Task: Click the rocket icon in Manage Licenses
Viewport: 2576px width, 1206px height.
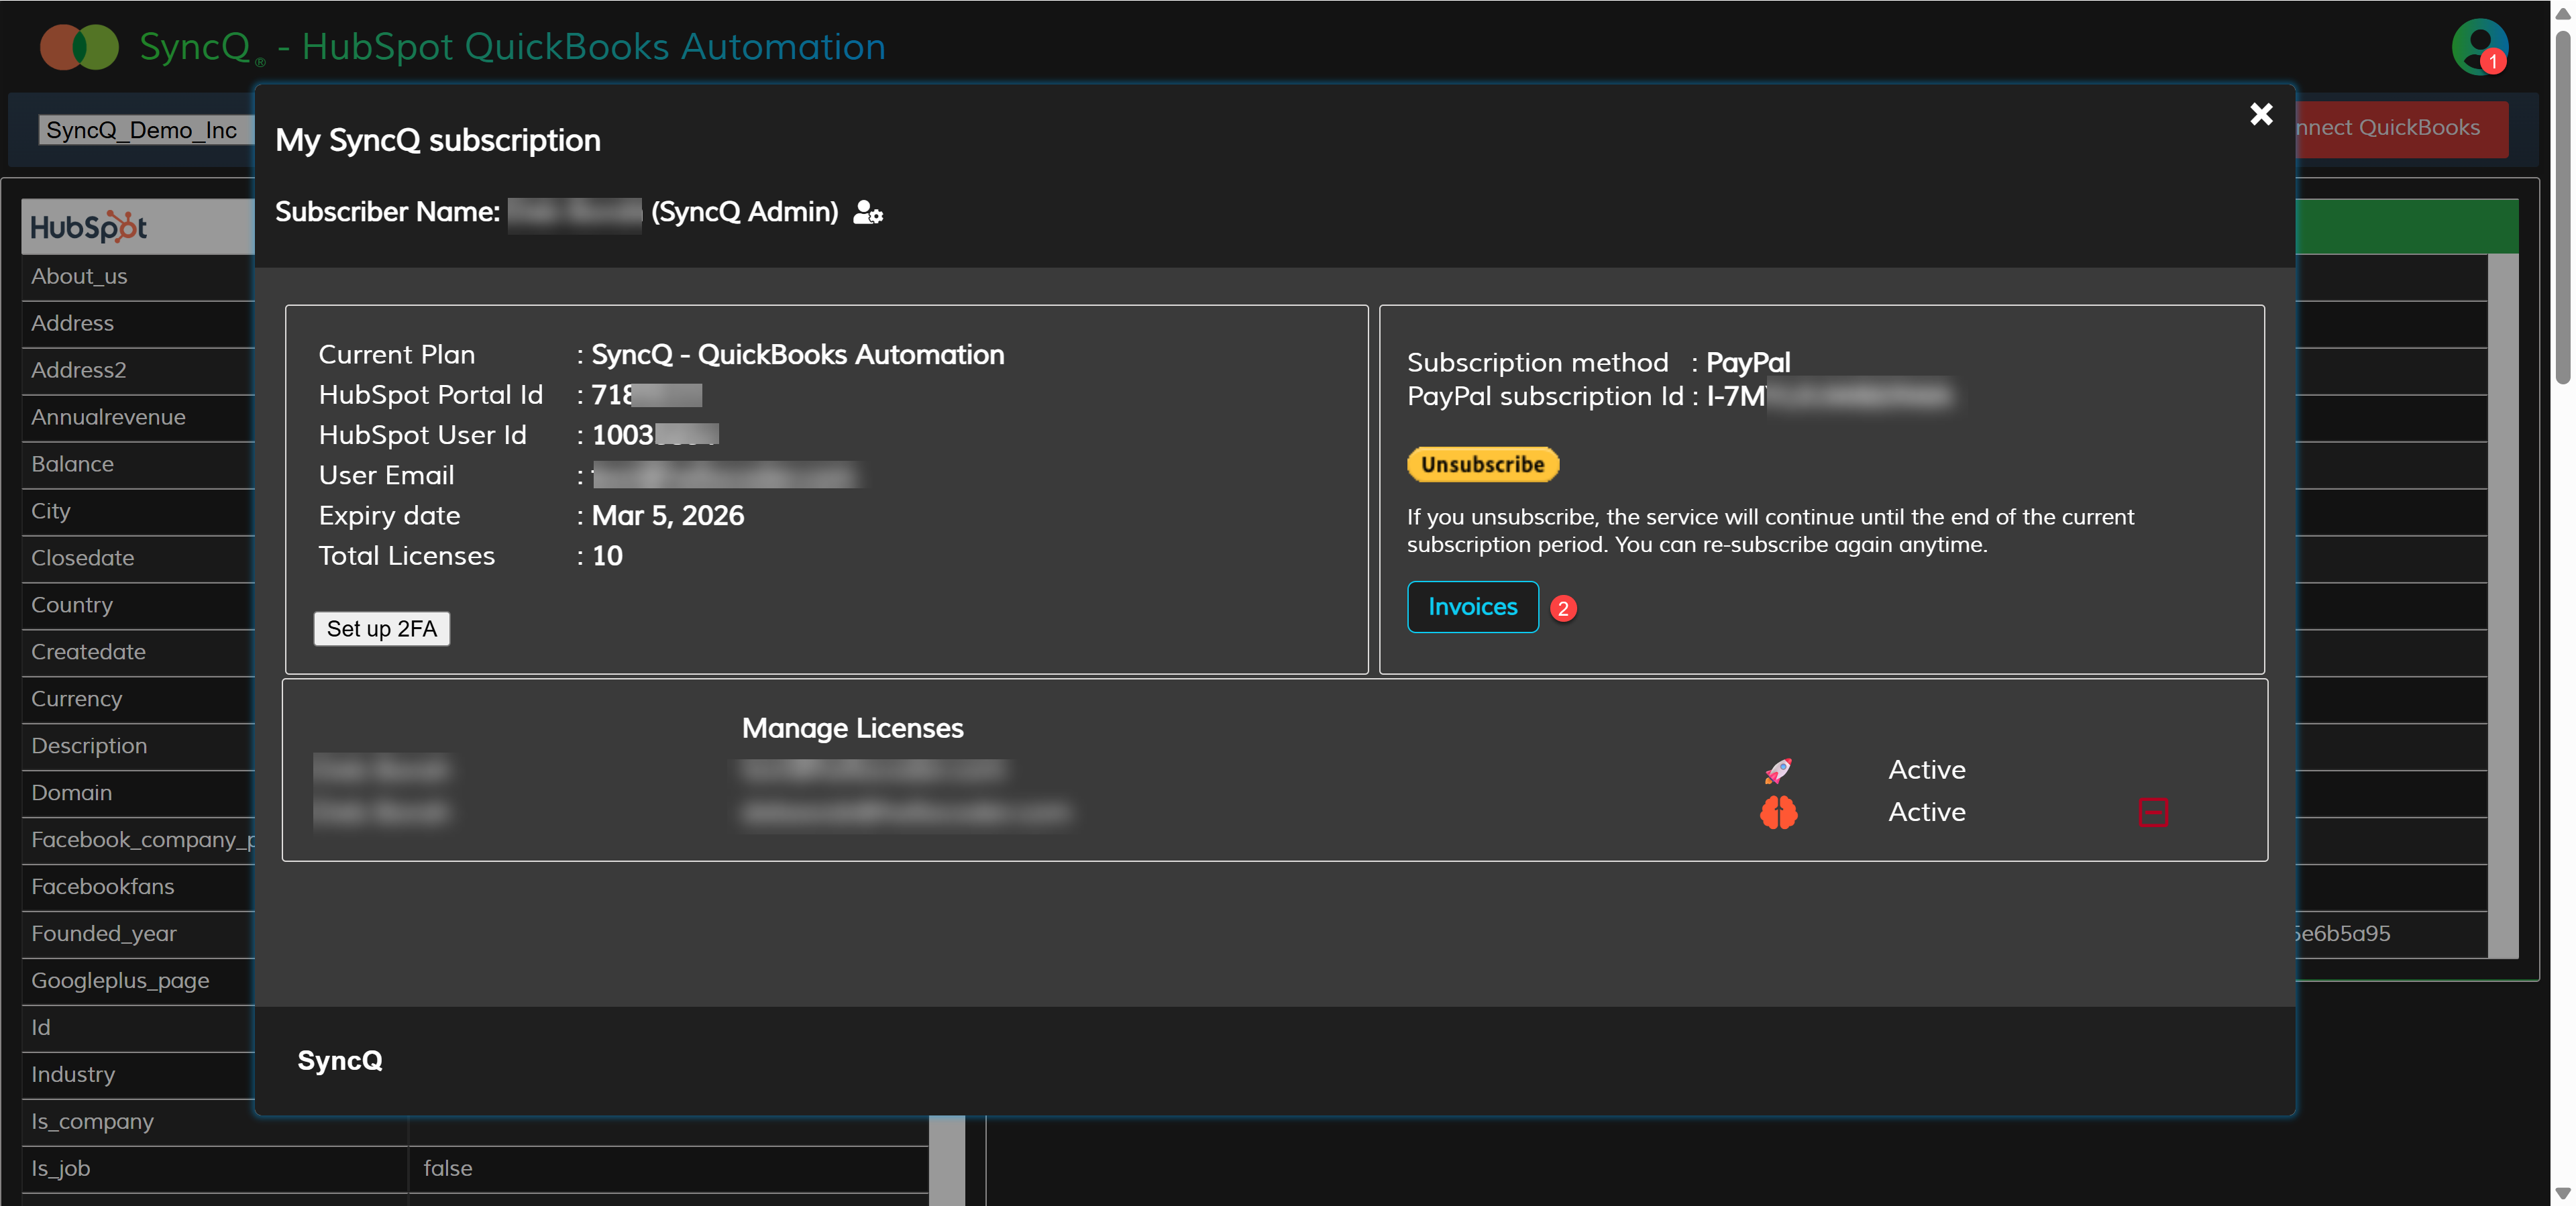Action: [1778, 770]
